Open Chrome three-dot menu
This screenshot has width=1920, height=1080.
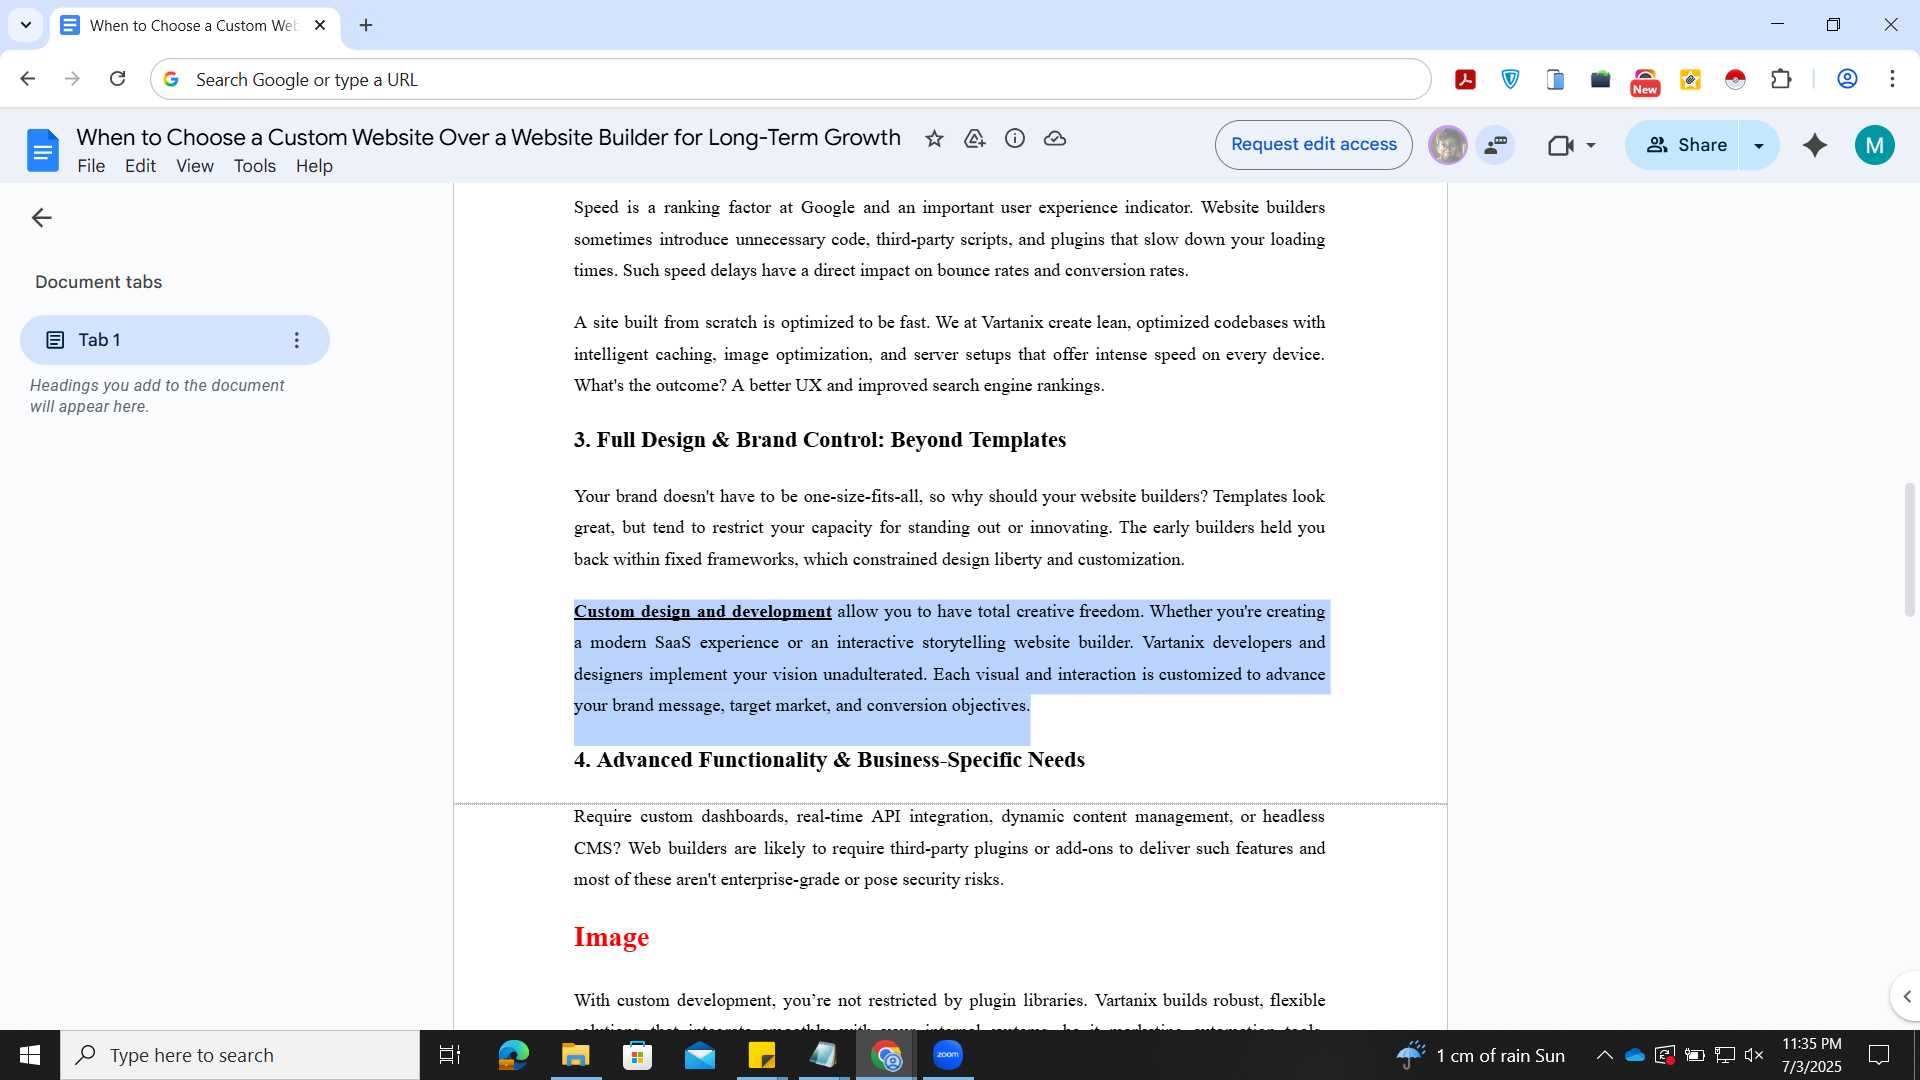click(x=1892, y=80)
